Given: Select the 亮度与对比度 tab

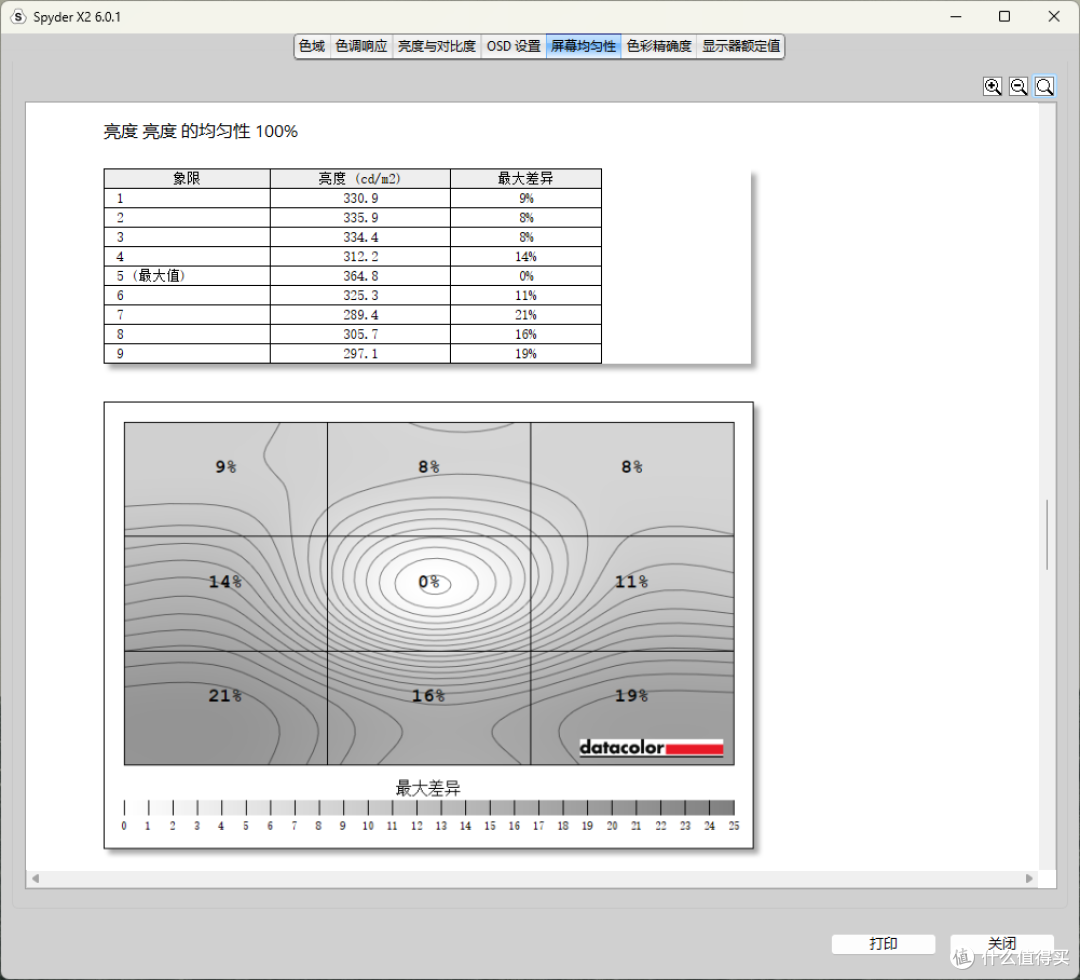Looking at the screenshot, I should [x=437, y=46].
